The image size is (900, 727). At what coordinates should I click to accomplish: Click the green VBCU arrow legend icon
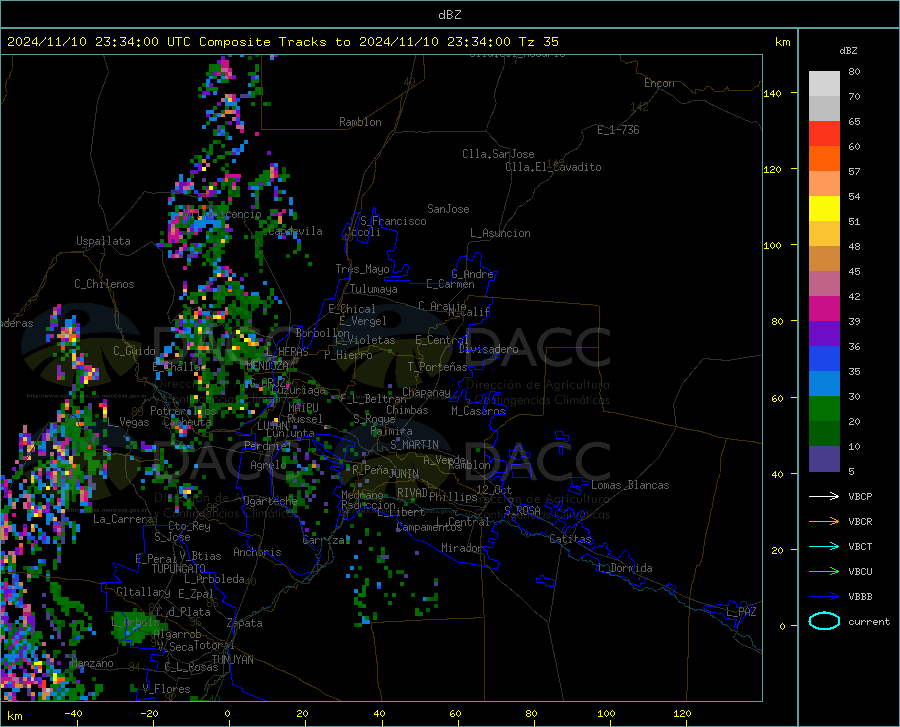(x=824, y=571)
